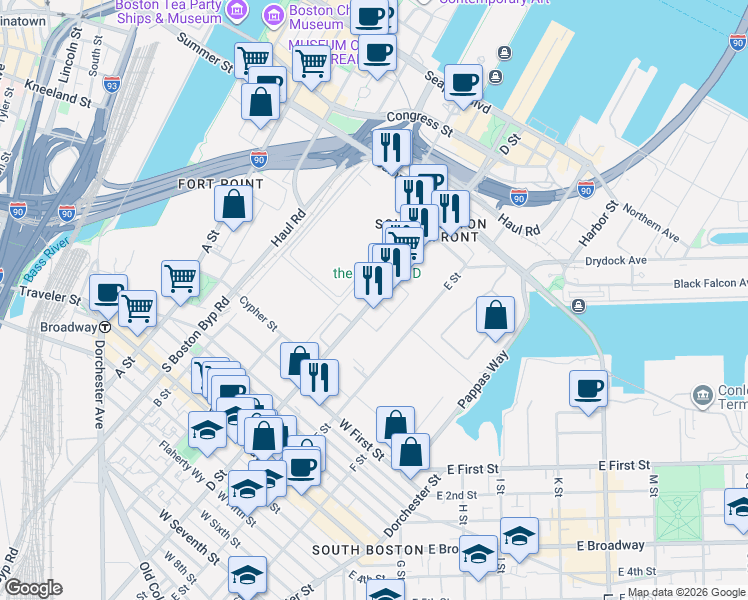Click the E Broadway street label

pyautogui.click(x=610, y=545)
